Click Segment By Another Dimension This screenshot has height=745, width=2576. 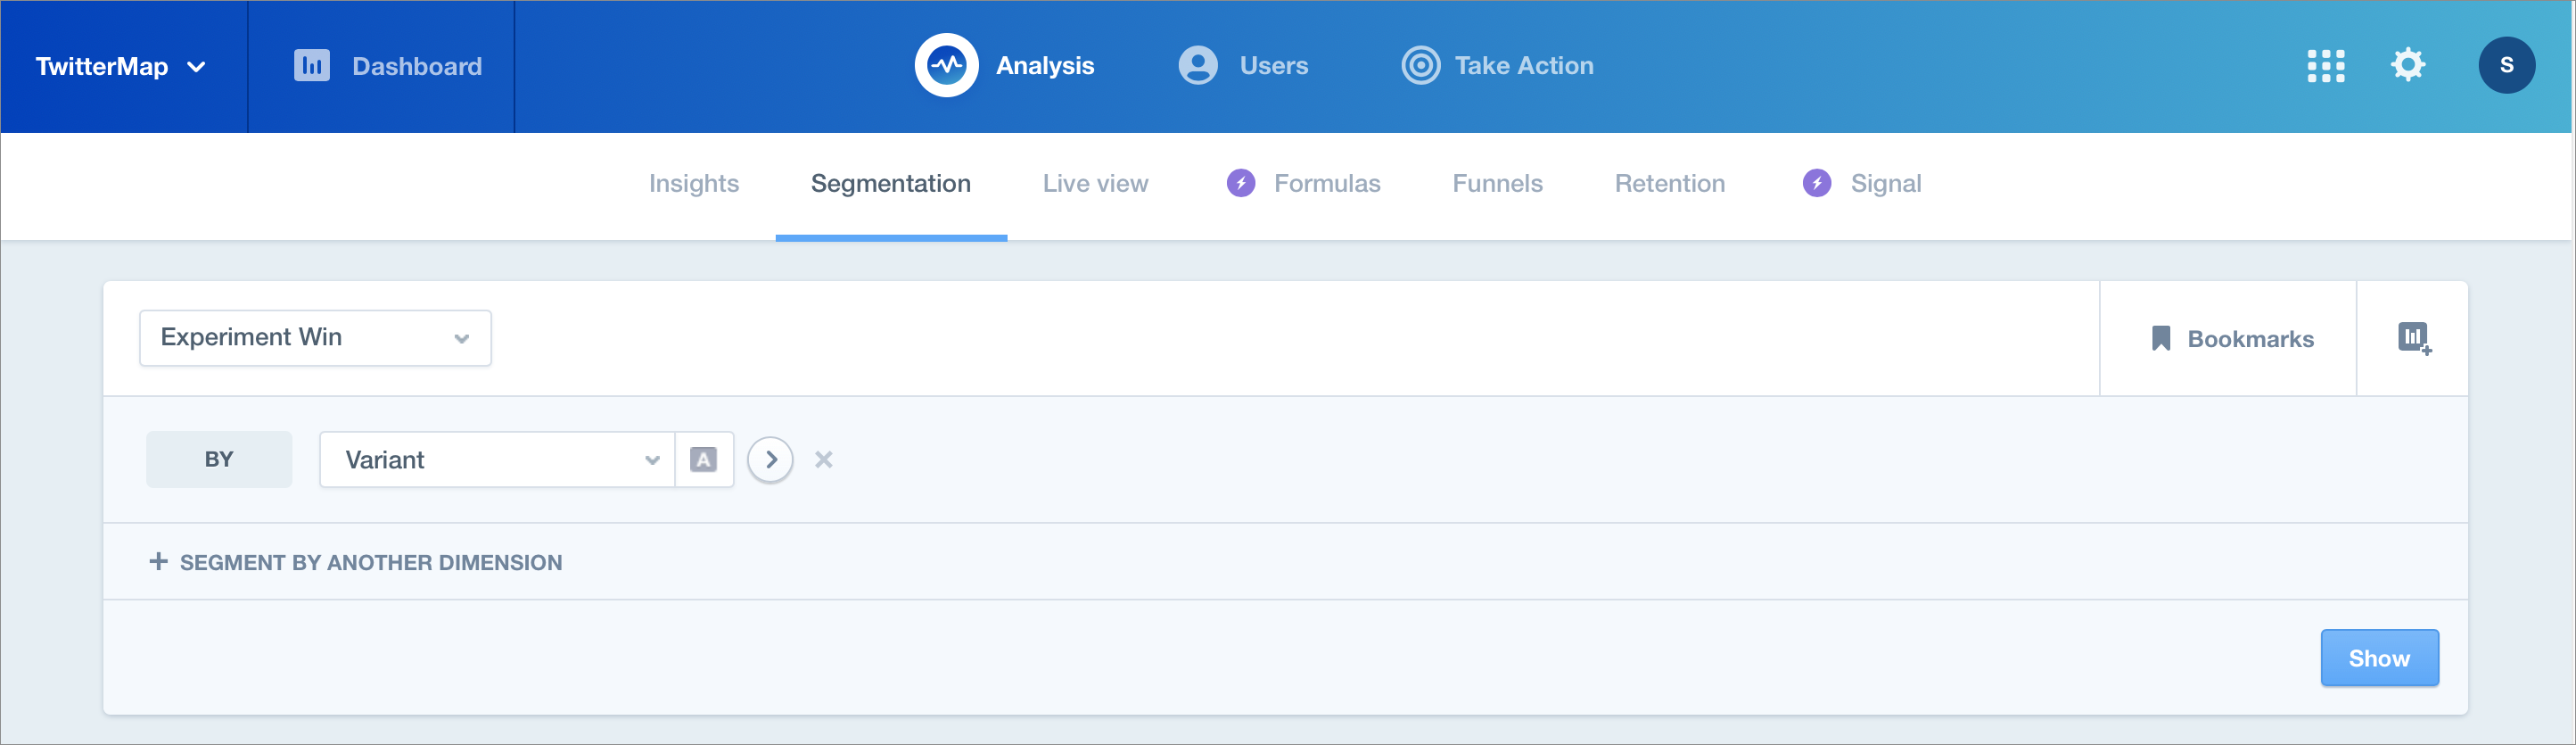[371, 562]
